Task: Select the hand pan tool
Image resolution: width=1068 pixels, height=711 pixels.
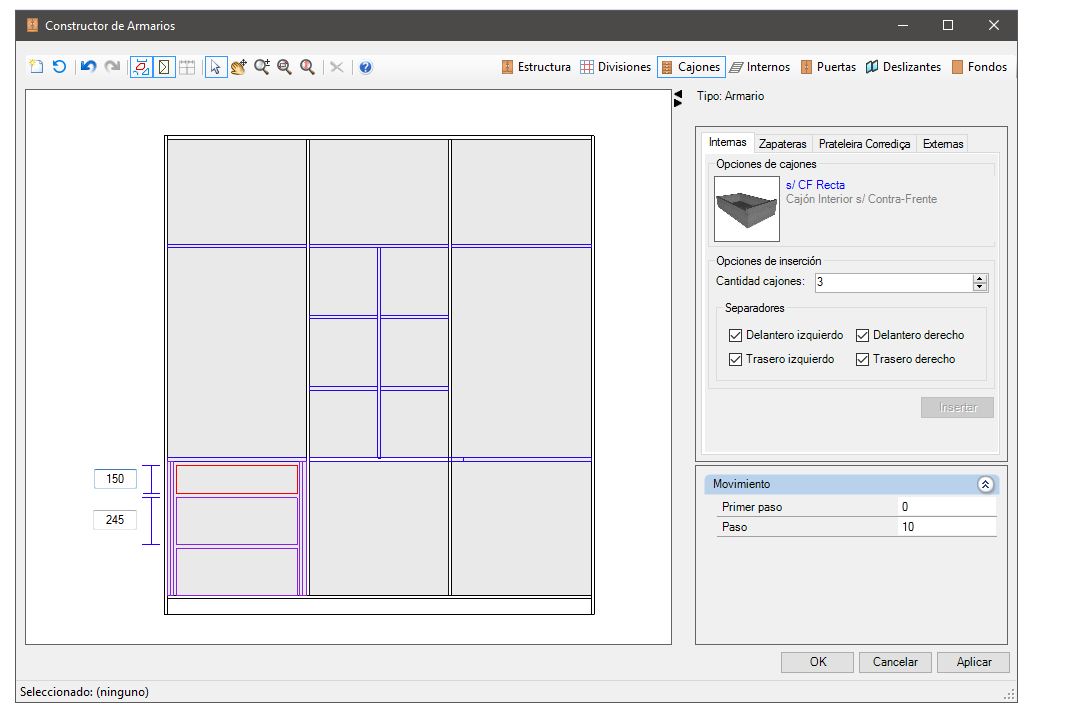Action: [x=238, y=67]
